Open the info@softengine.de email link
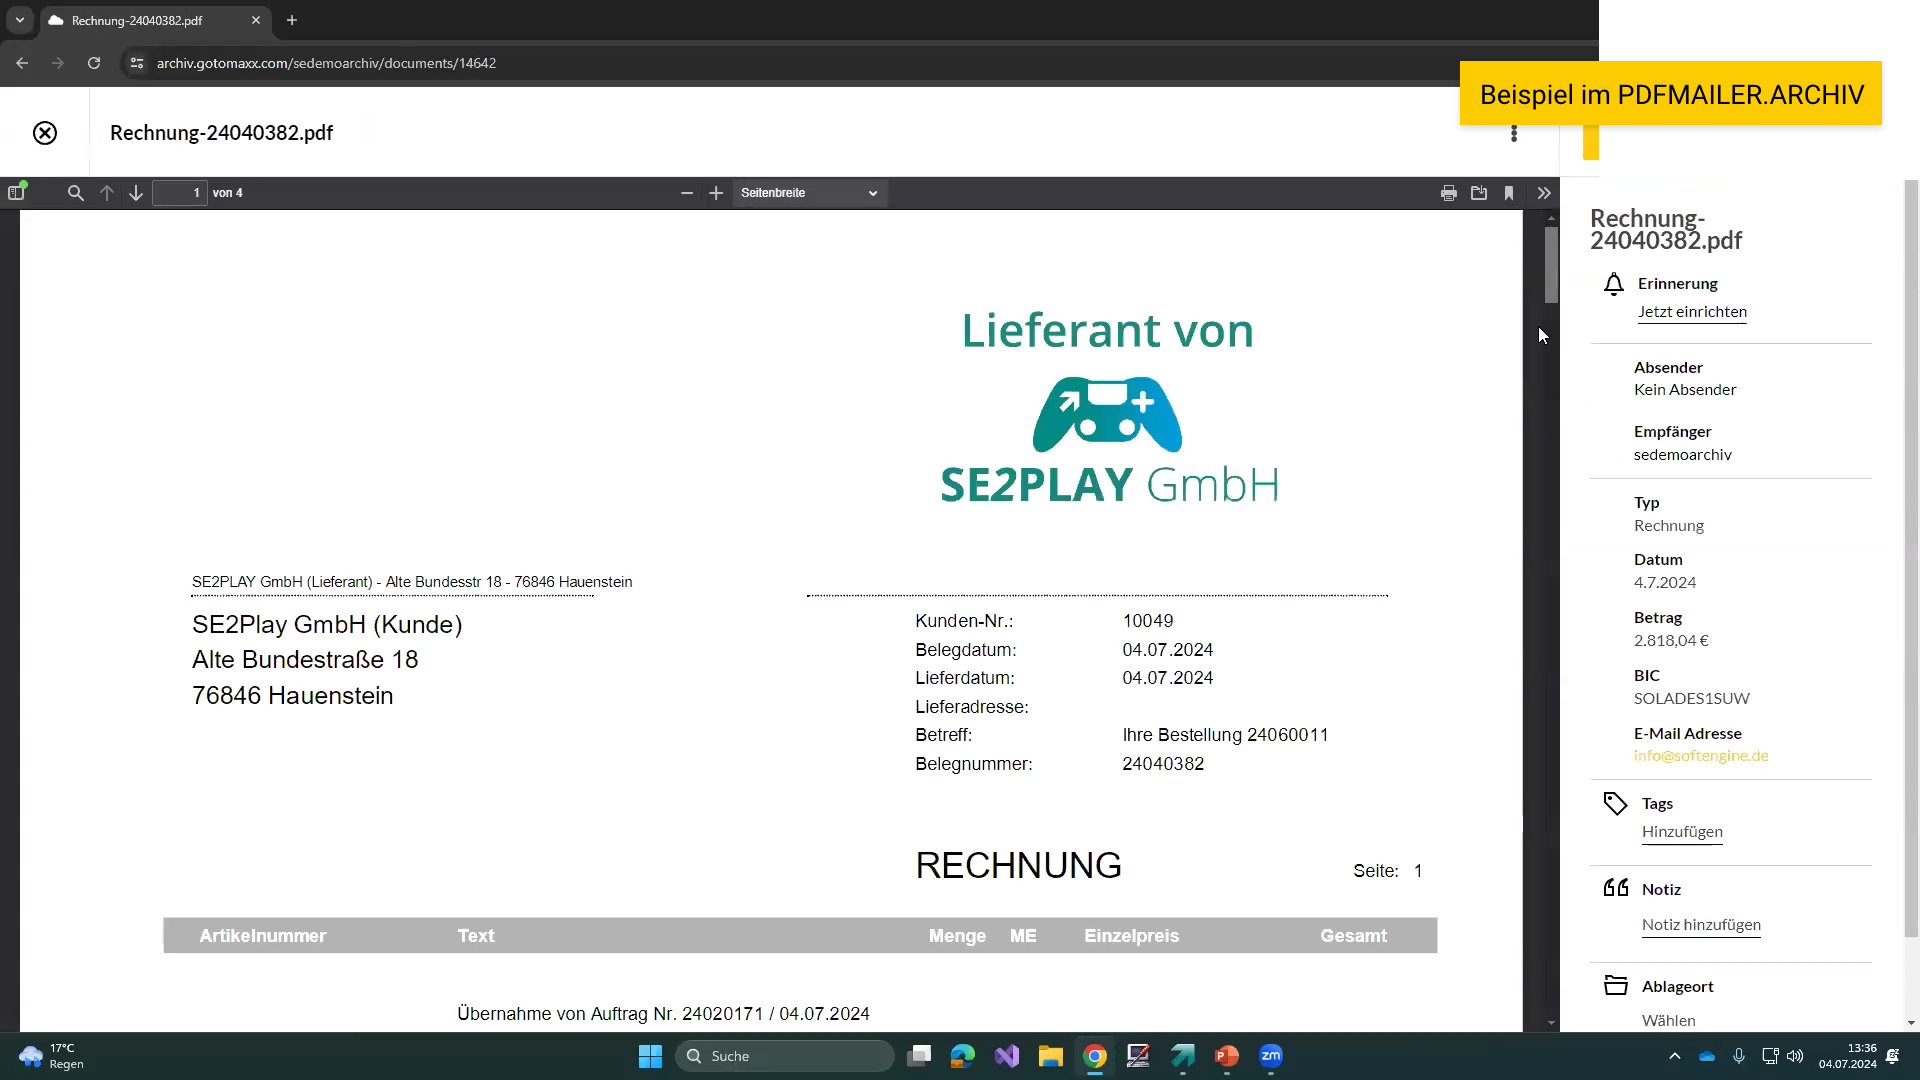Screen dimensions: 1920x1080 [1701, 756]
